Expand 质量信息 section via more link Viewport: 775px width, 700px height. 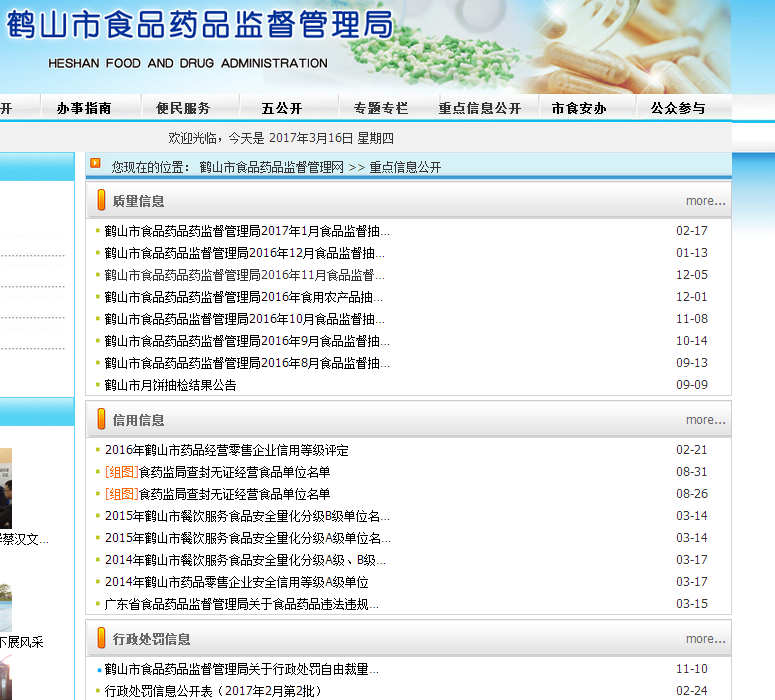coord(705,201)
